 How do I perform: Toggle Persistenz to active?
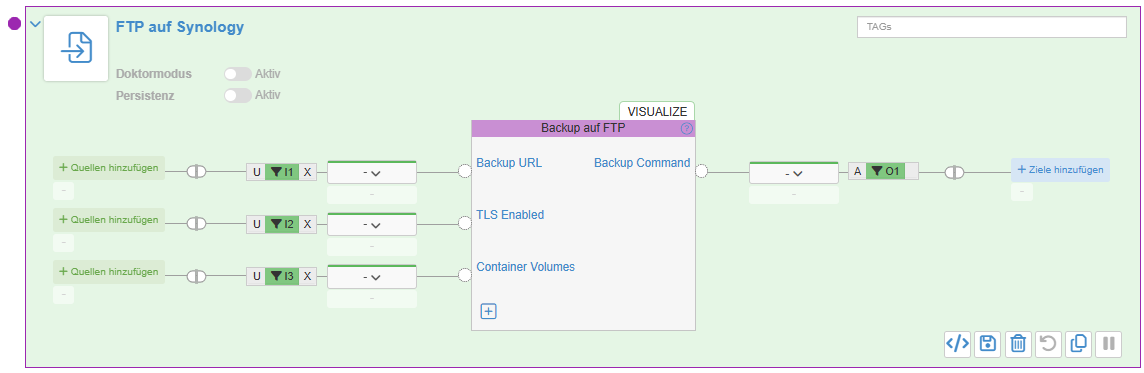(x=238, y=95)
